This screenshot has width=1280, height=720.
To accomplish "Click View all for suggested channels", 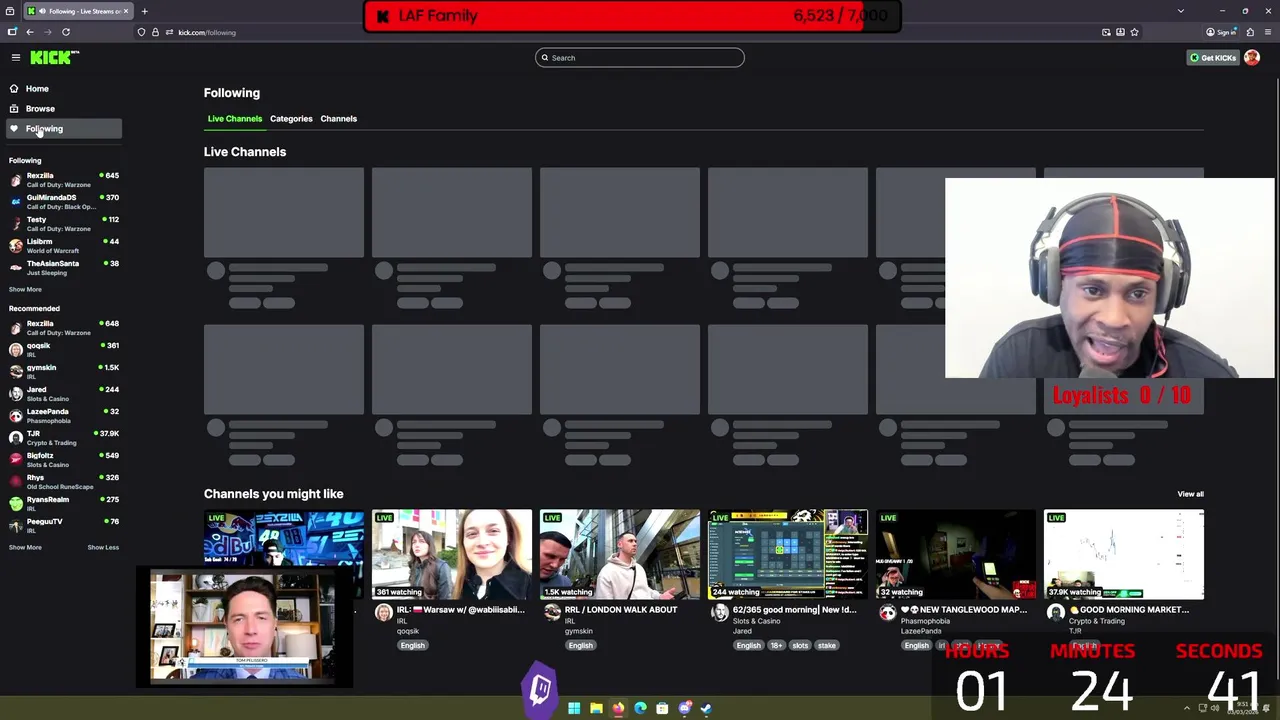I will click(x=1190, y=494).
